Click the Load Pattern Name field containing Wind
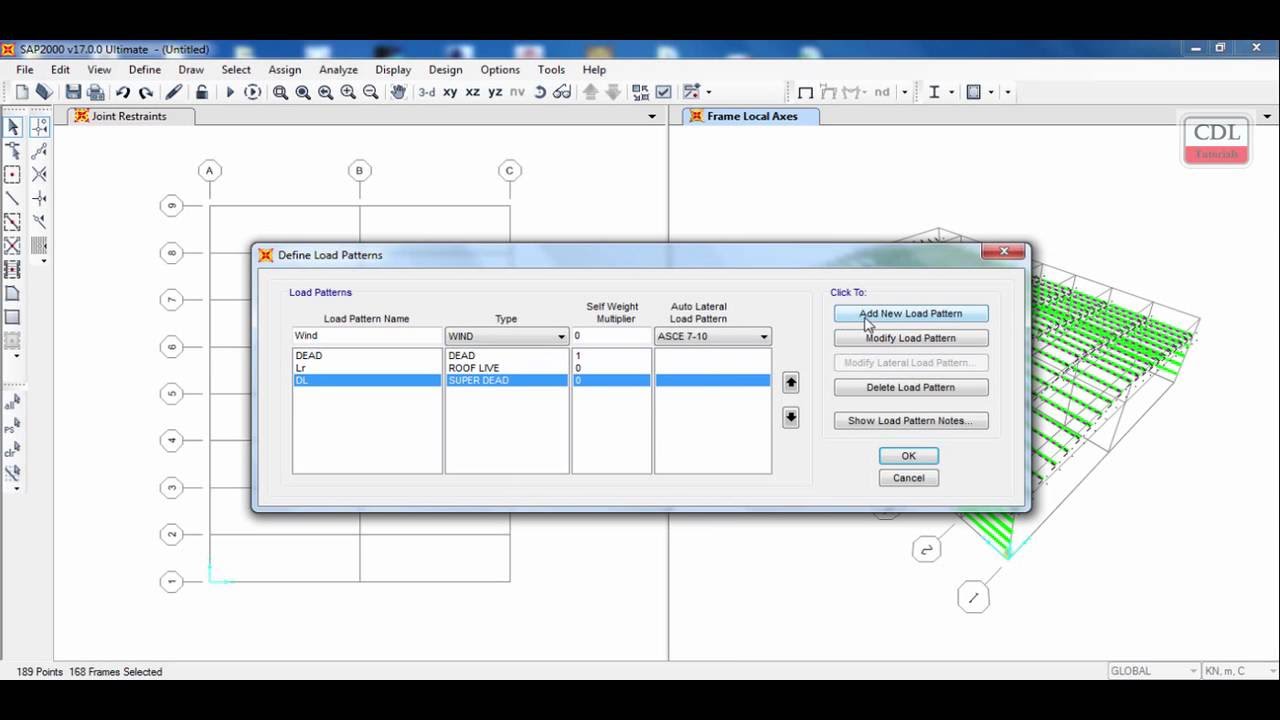This screenshot has height=720, width=1280. pyautogui.click(x=367, y=336)
